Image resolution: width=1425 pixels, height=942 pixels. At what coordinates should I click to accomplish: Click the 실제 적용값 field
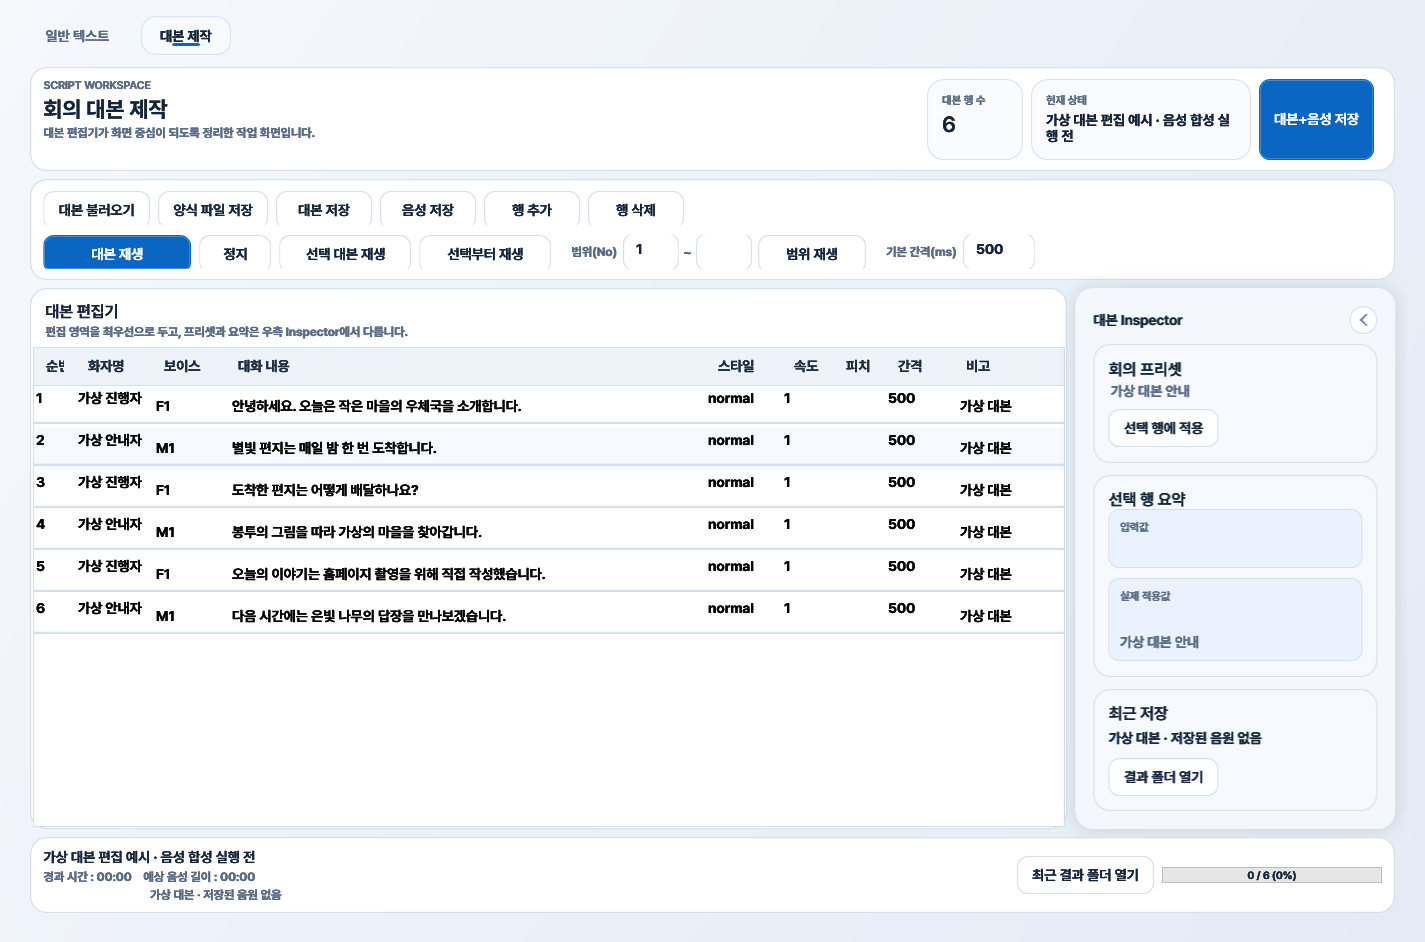tap(1235, 619)
